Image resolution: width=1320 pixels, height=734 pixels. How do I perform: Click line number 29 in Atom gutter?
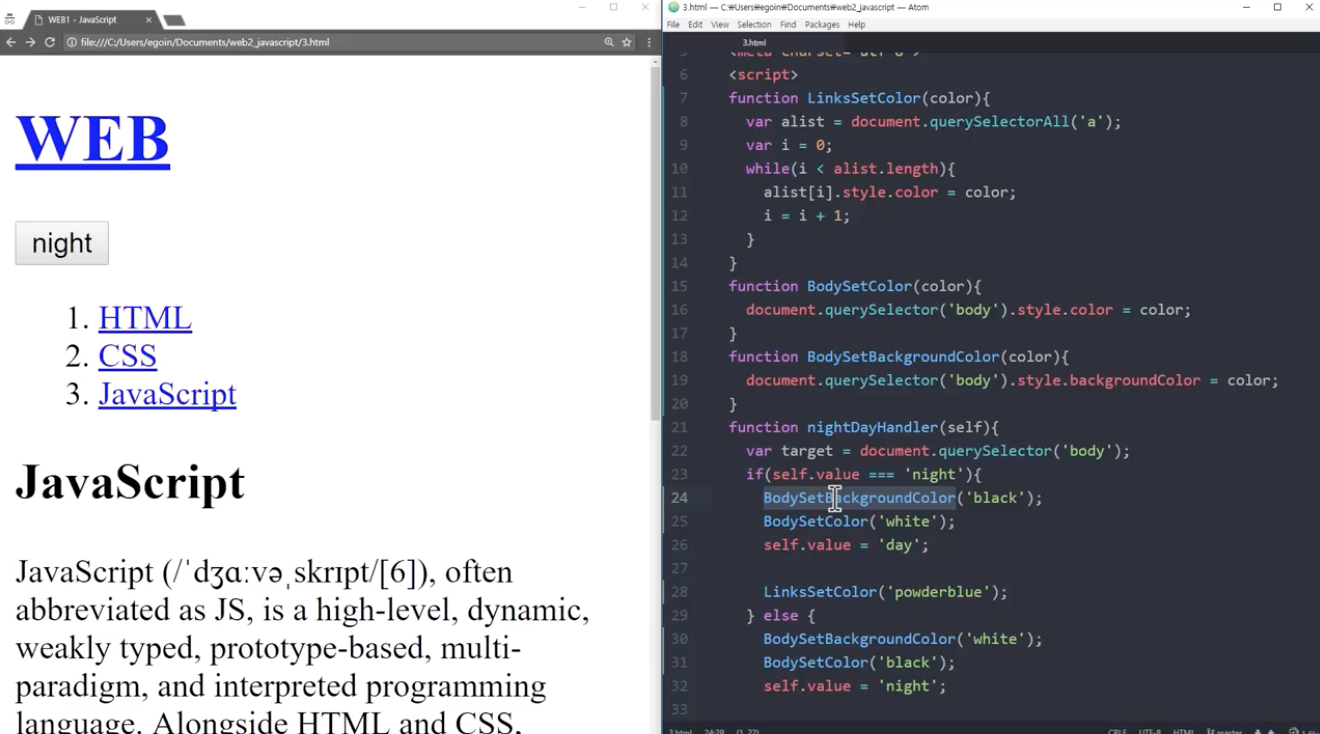pyautogui.click(x=680, y=615)
